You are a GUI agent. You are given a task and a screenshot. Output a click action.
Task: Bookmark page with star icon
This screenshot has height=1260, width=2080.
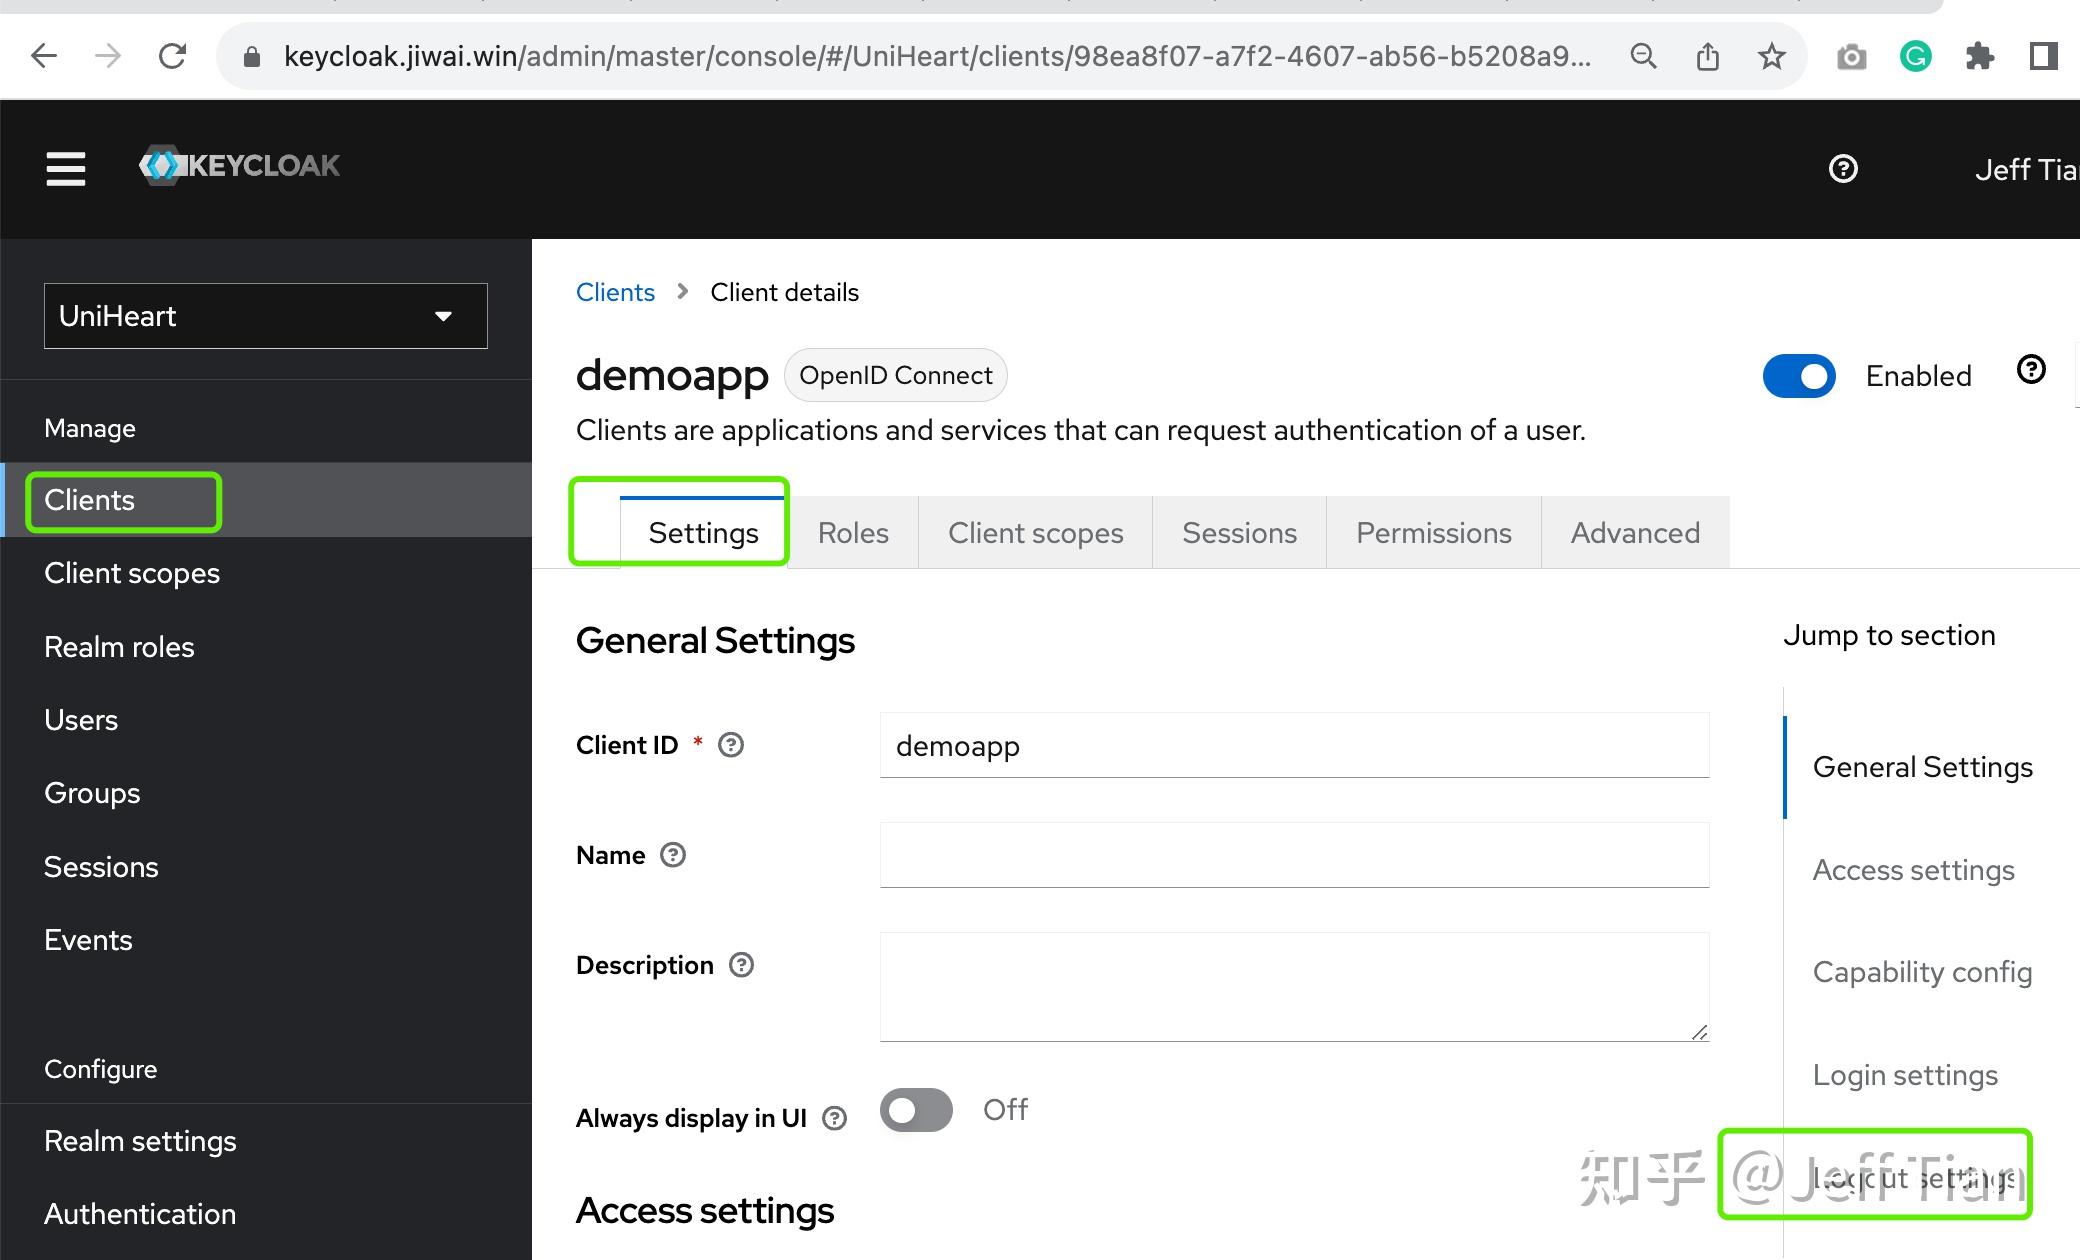pos(1771,57)
